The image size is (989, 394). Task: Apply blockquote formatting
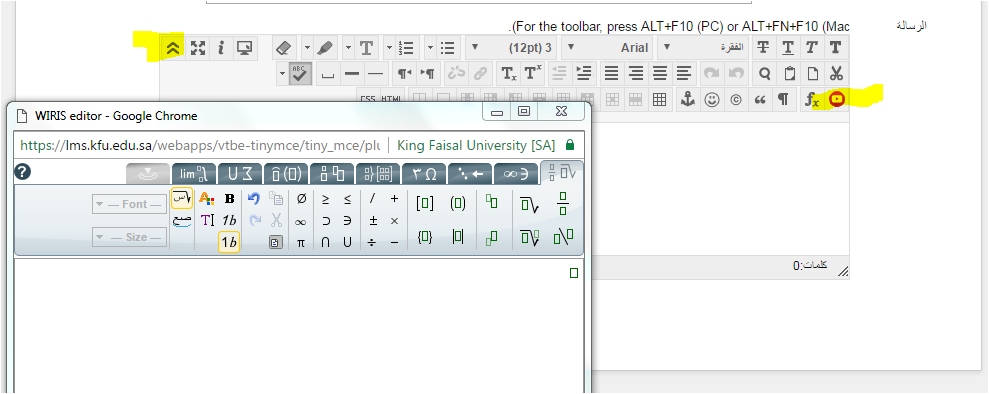(x=759, y=100)
